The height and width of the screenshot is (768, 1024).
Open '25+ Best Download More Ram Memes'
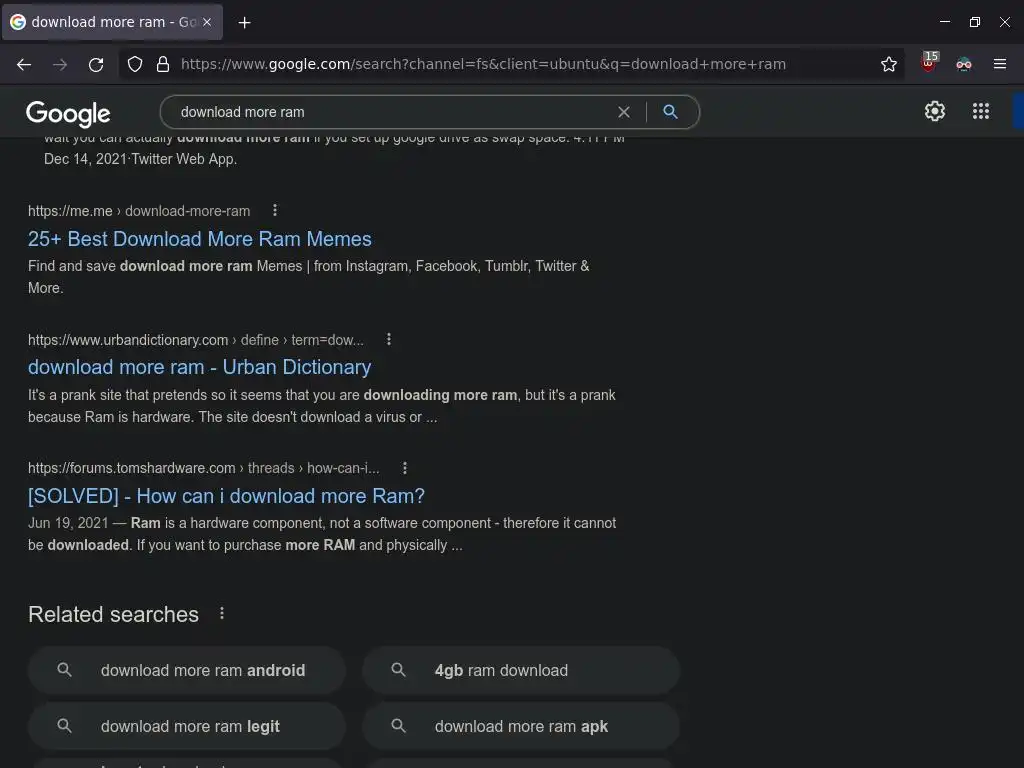point(200,239)
